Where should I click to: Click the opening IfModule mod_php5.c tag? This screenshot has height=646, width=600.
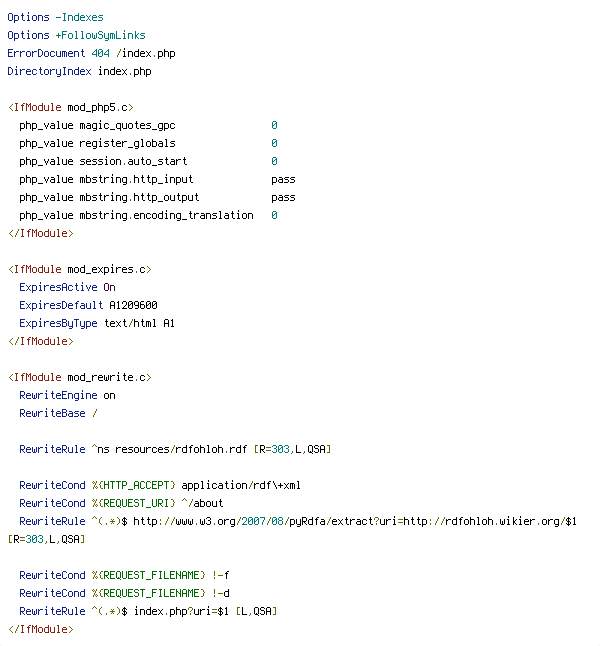[x=70, y=108]
